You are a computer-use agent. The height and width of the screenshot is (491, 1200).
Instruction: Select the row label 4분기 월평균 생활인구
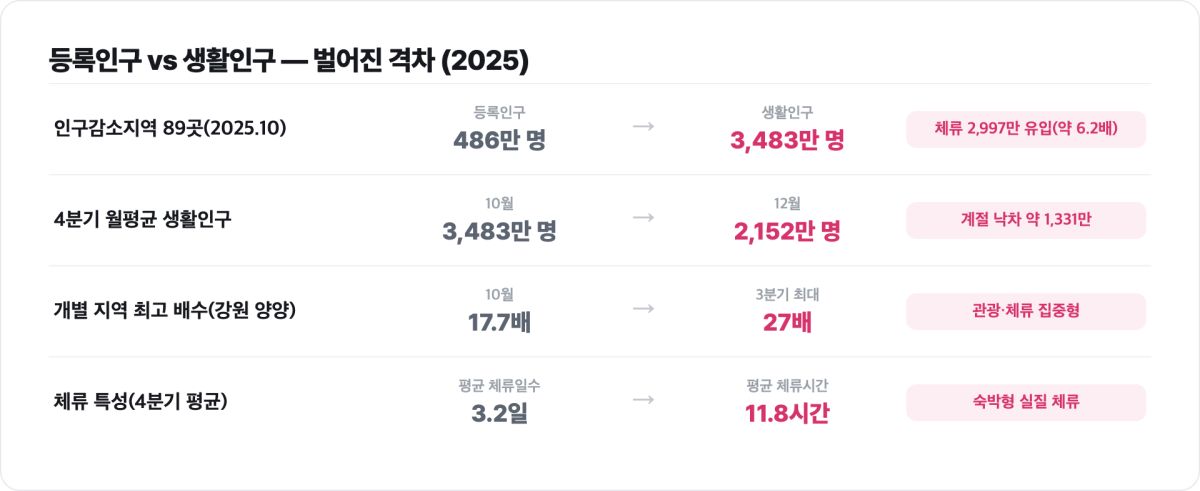142,220
